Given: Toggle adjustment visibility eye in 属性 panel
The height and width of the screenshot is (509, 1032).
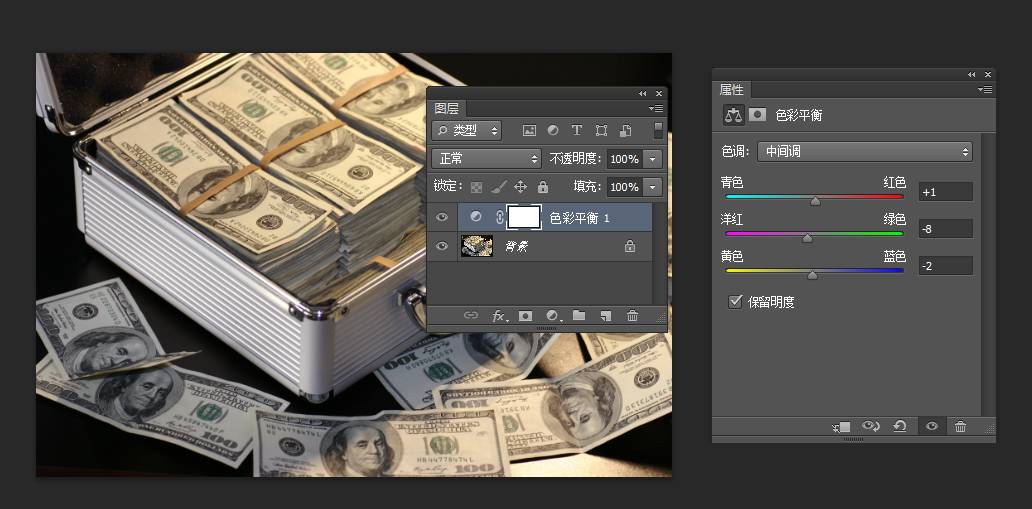Looking at the screenshot, I should coord(931,426).
